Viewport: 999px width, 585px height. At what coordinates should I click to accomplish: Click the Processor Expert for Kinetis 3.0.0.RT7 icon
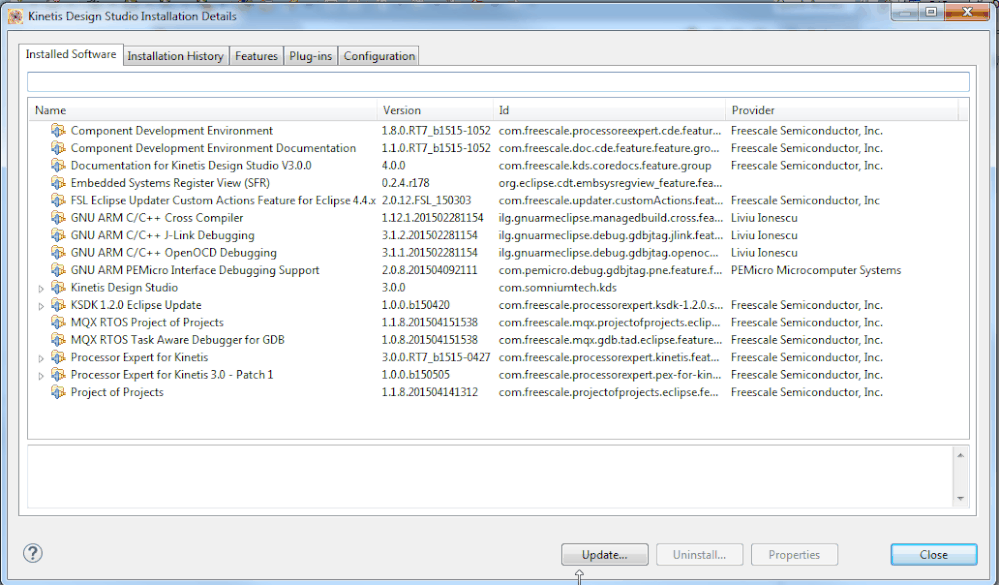[58, 357]
